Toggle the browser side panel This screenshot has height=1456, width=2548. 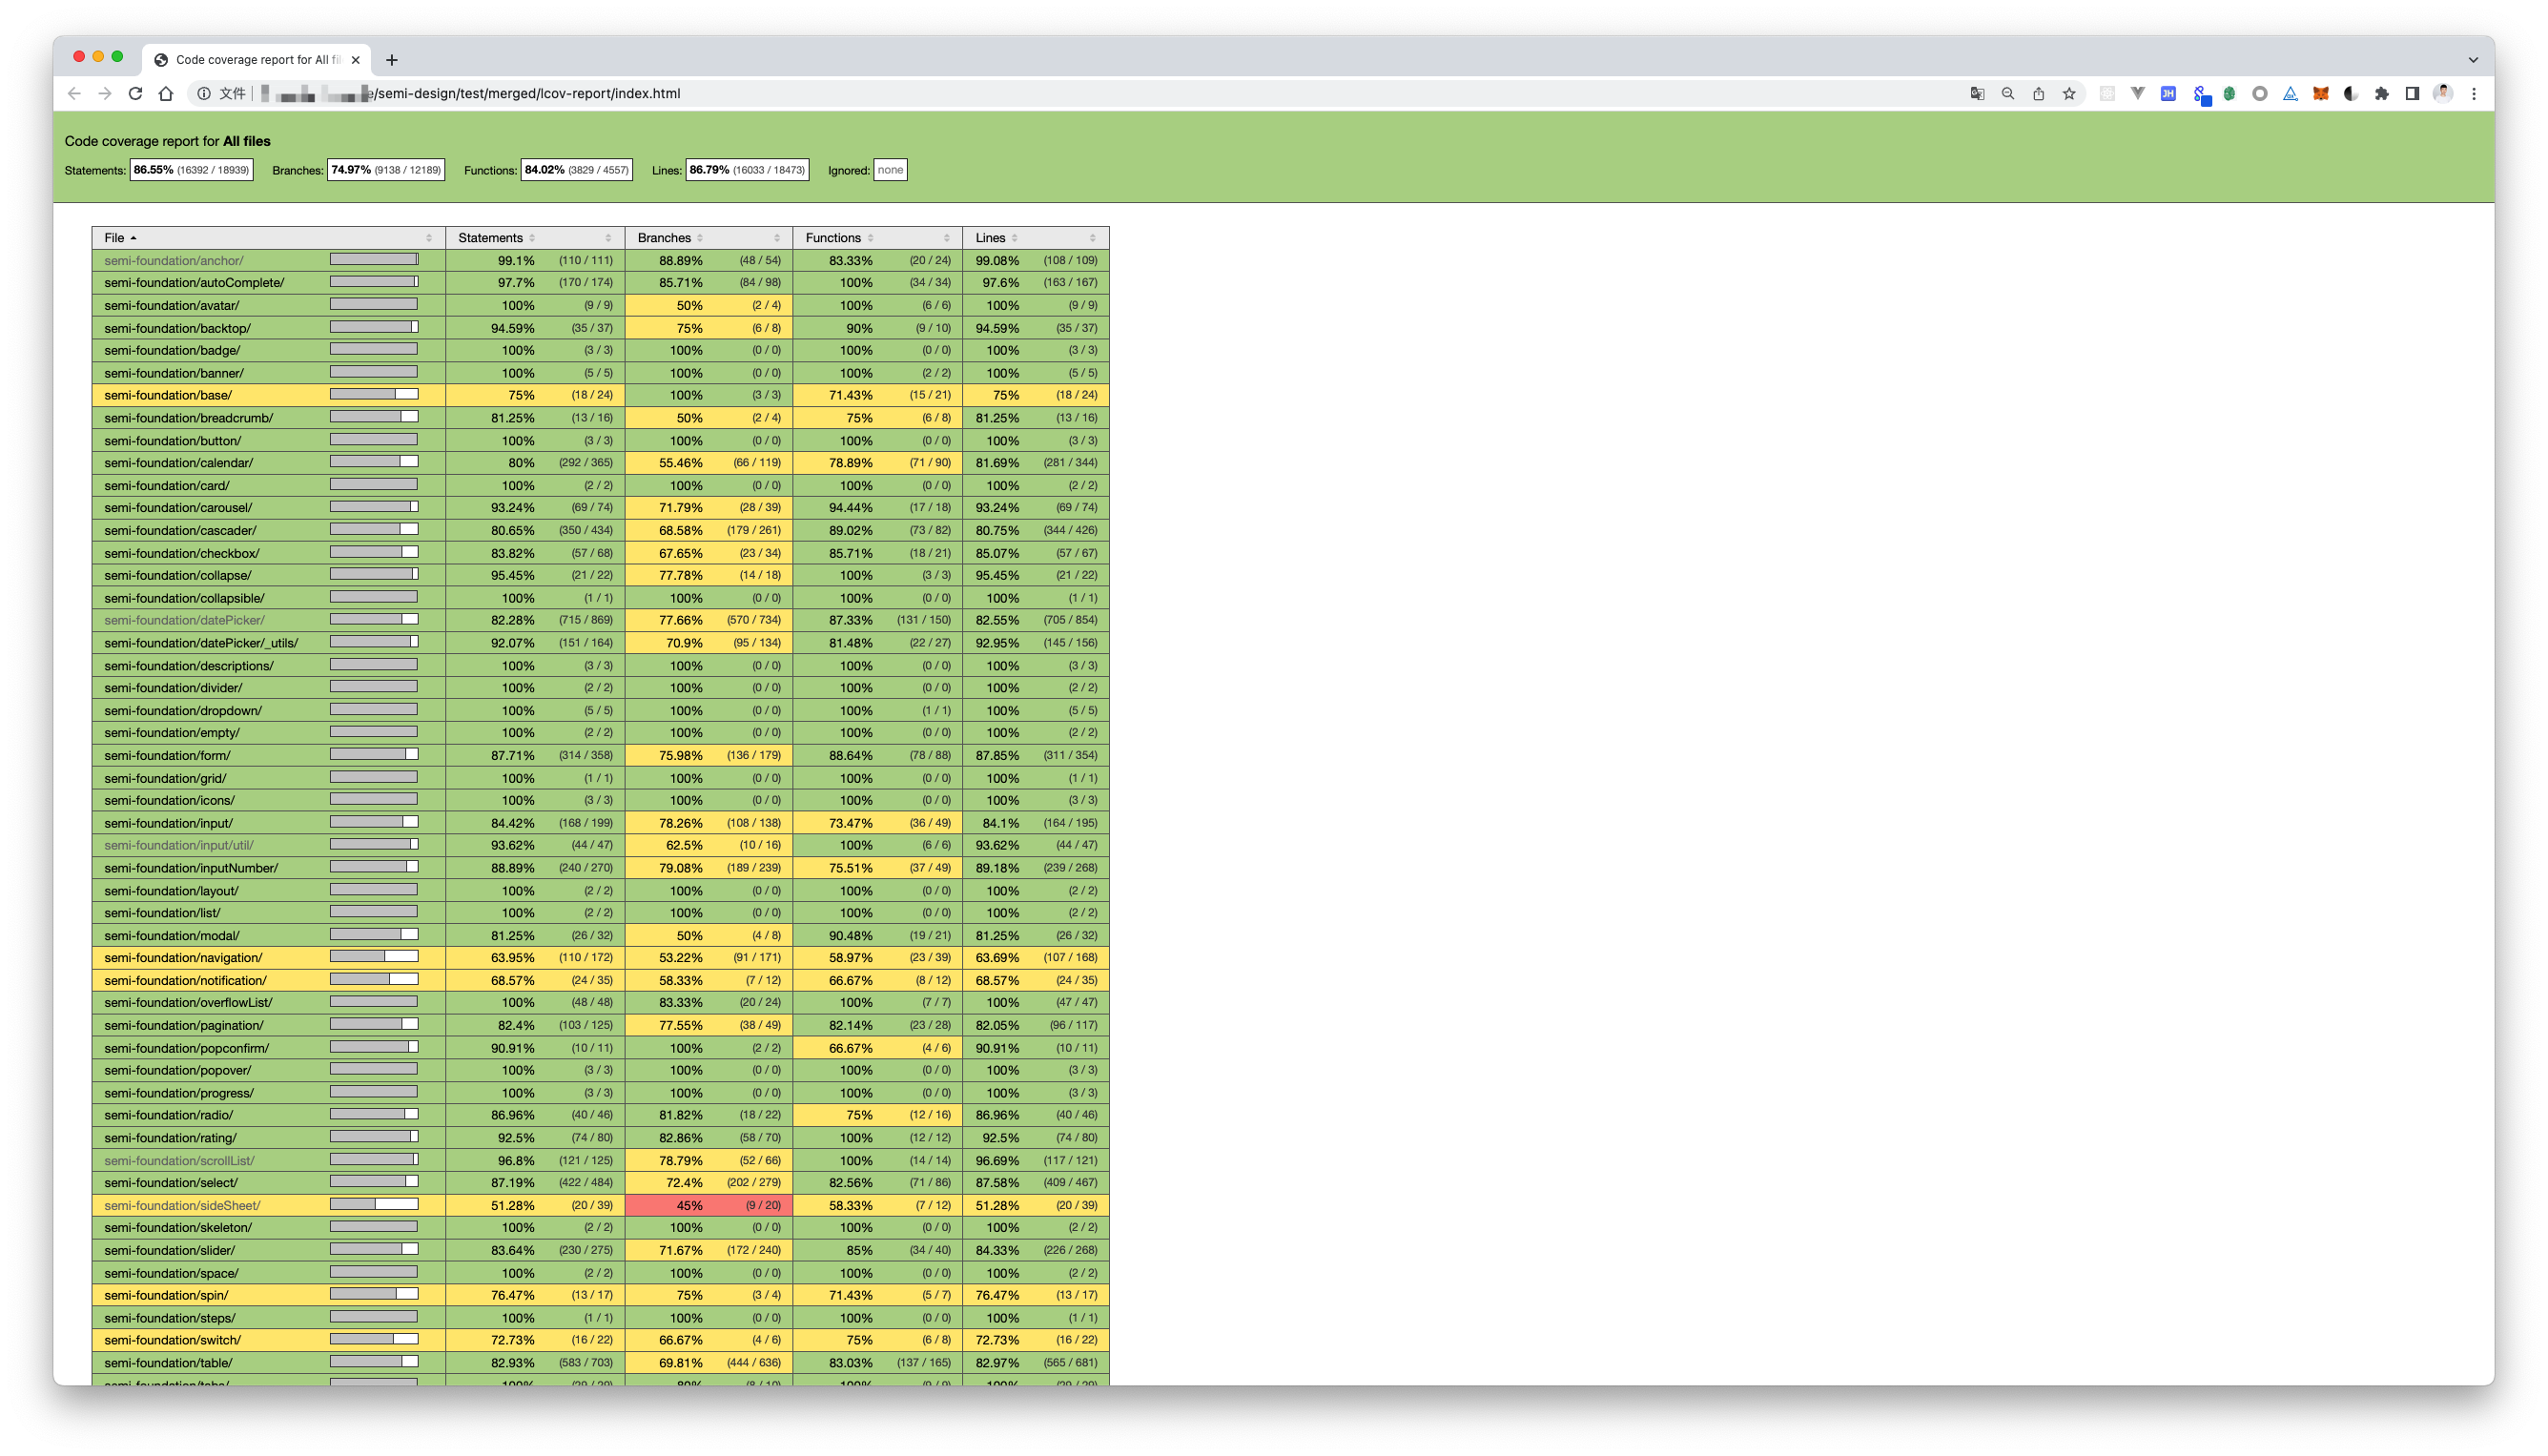(2412, 93)
